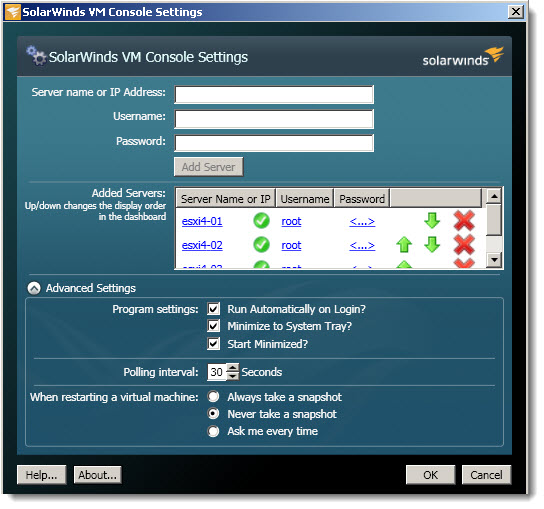This screenshot has height=509, width=544.
Task: Edit the esxi4-01 server name link
Action: click(x=202, y=221)
